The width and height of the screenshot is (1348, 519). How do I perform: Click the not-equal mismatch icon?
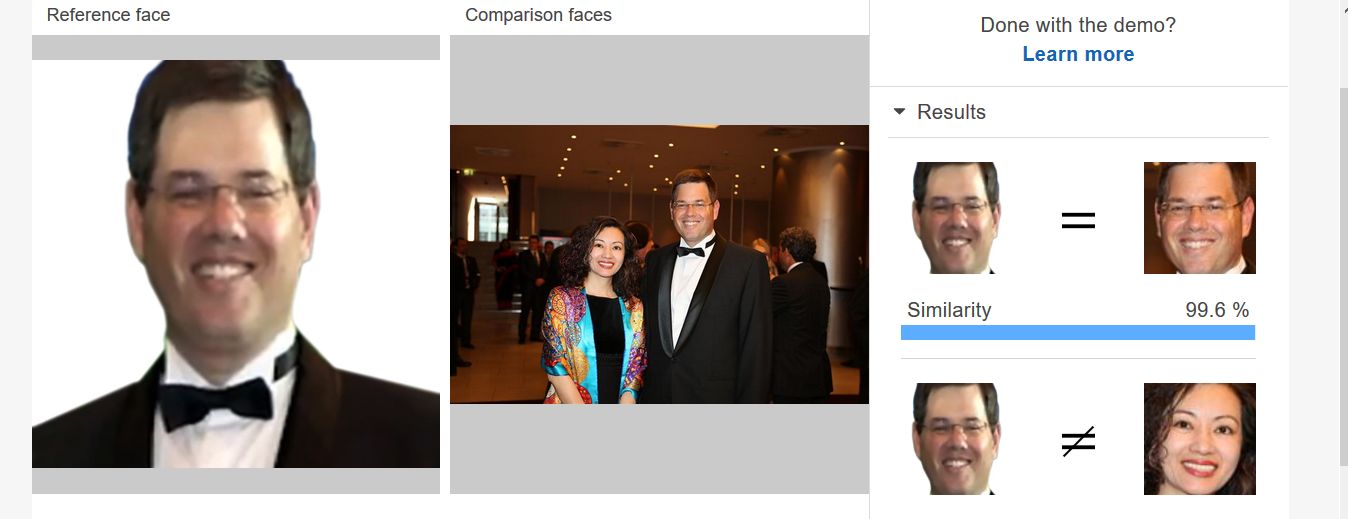pyautogui.click(x=1078, y=441)
